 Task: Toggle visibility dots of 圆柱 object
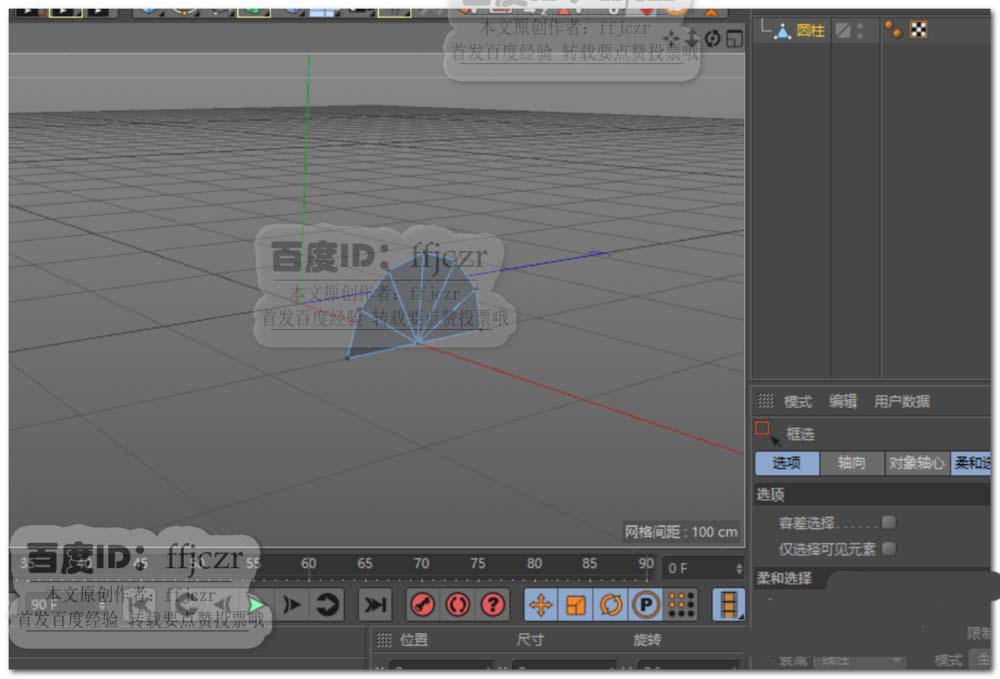(860, 31)
